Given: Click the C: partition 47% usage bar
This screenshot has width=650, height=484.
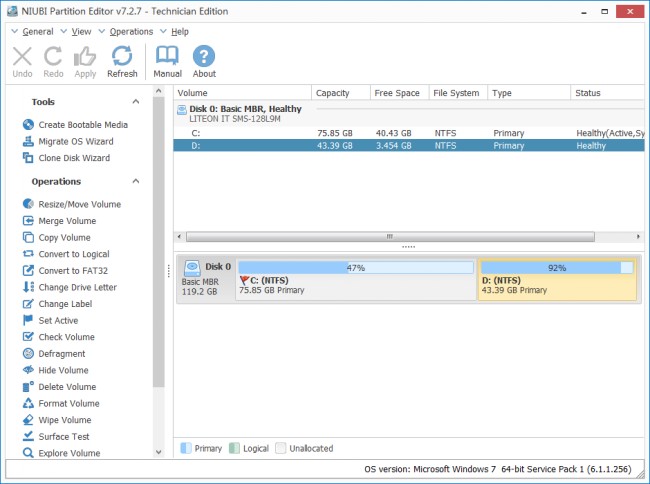Looking at the screenshot, I should (356, 268).
